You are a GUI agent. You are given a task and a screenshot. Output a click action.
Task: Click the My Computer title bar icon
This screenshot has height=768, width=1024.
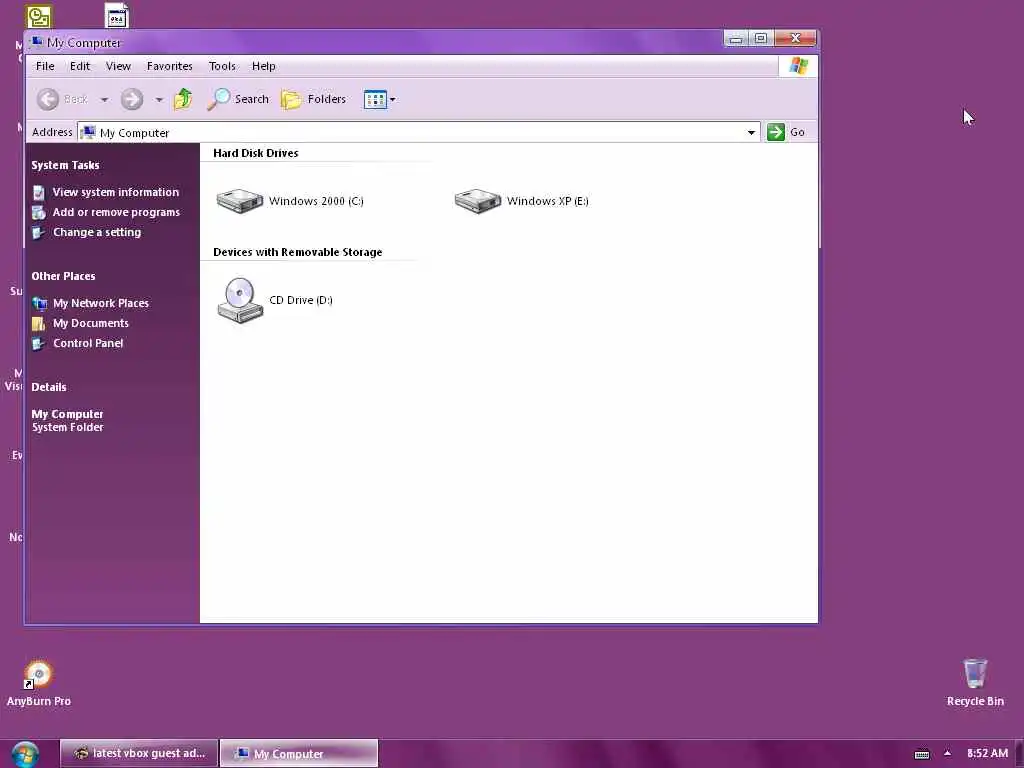click(x=37, y=42)
